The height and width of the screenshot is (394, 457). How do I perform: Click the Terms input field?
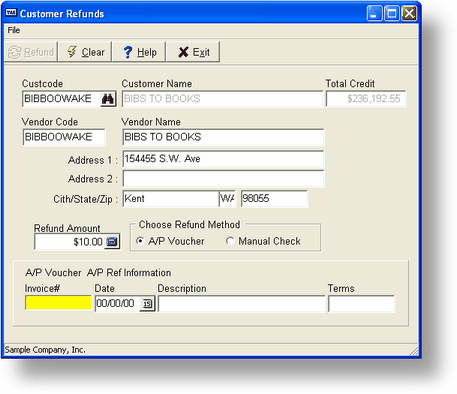pyautogui.click(x=362, y=304)
